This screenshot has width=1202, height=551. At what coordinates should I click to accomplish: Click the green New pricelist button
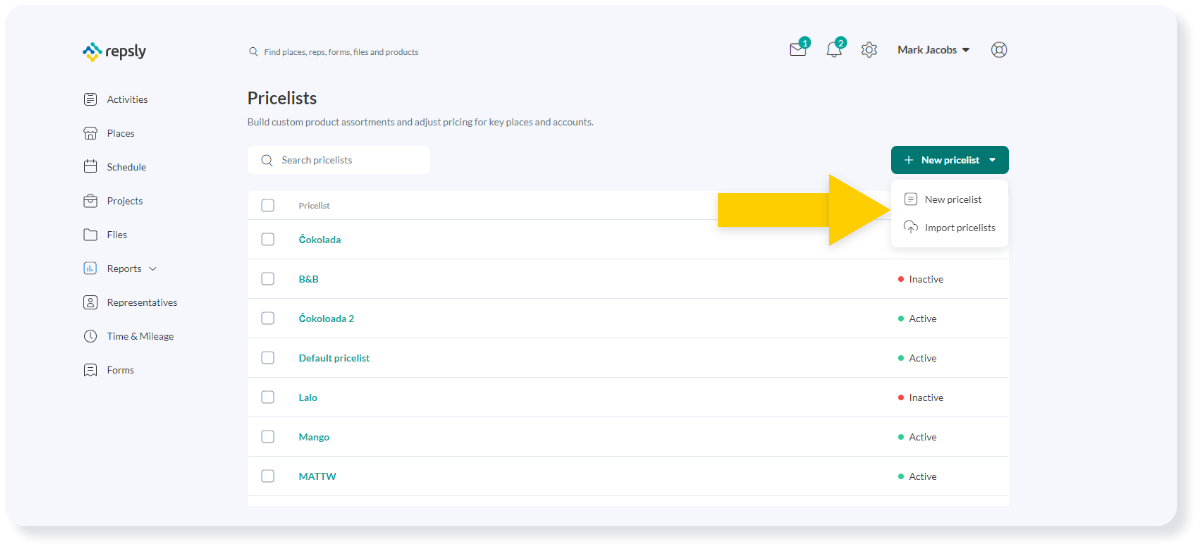pyautogui.click(x=950, y=160)
